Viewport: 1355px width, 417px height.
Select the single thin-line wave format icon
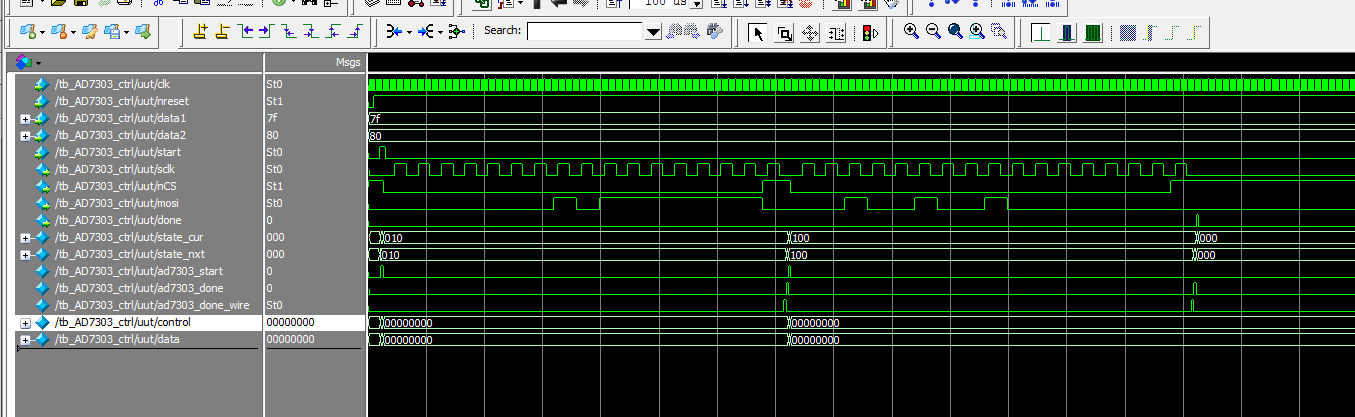pos(1041,33)
